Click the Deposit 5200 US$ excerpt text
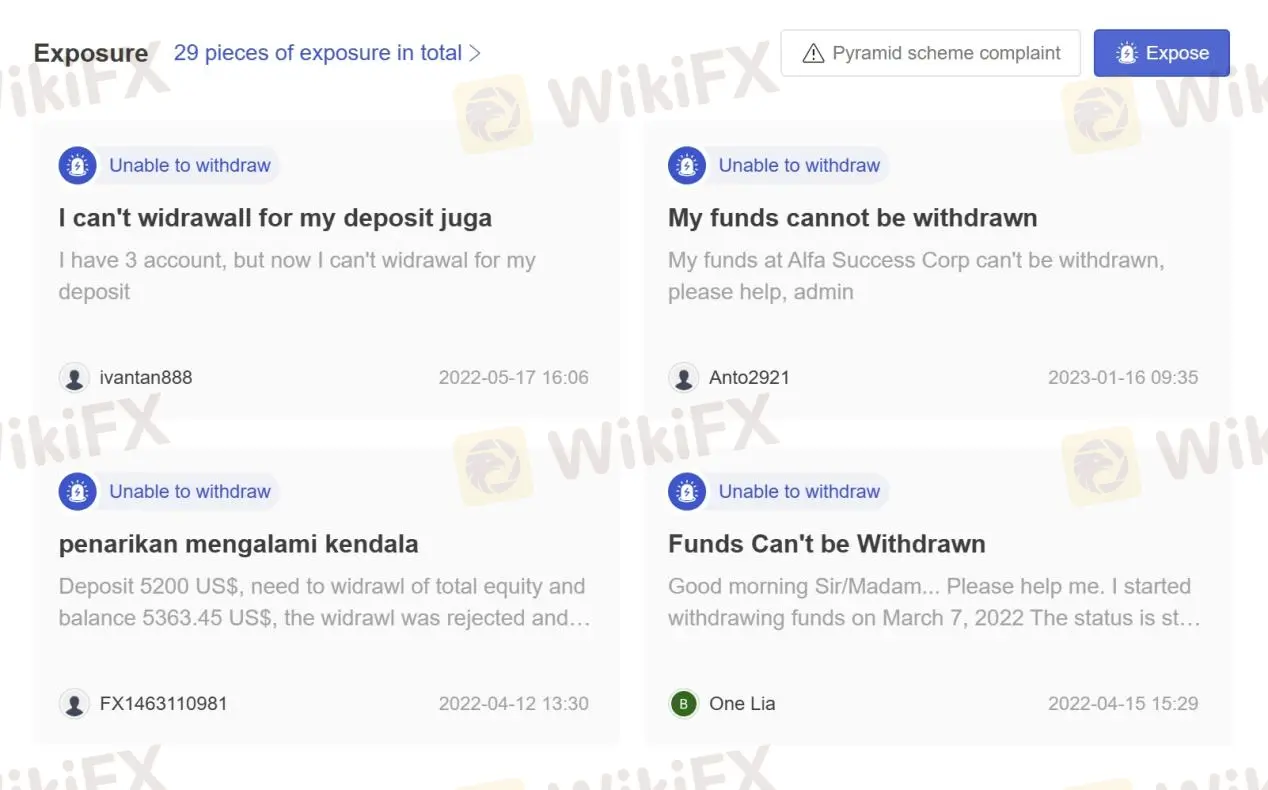This screenshot has height=790, width=1268. (325, 602)
